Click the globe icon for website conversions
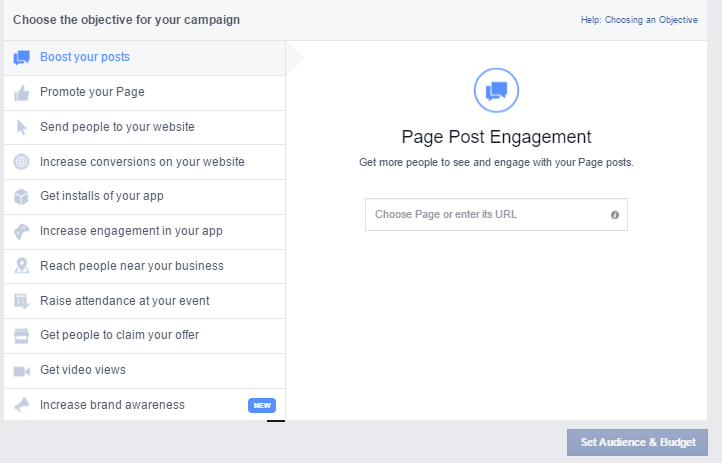This screenshot has width=722, height=463. tap(21, 162)
